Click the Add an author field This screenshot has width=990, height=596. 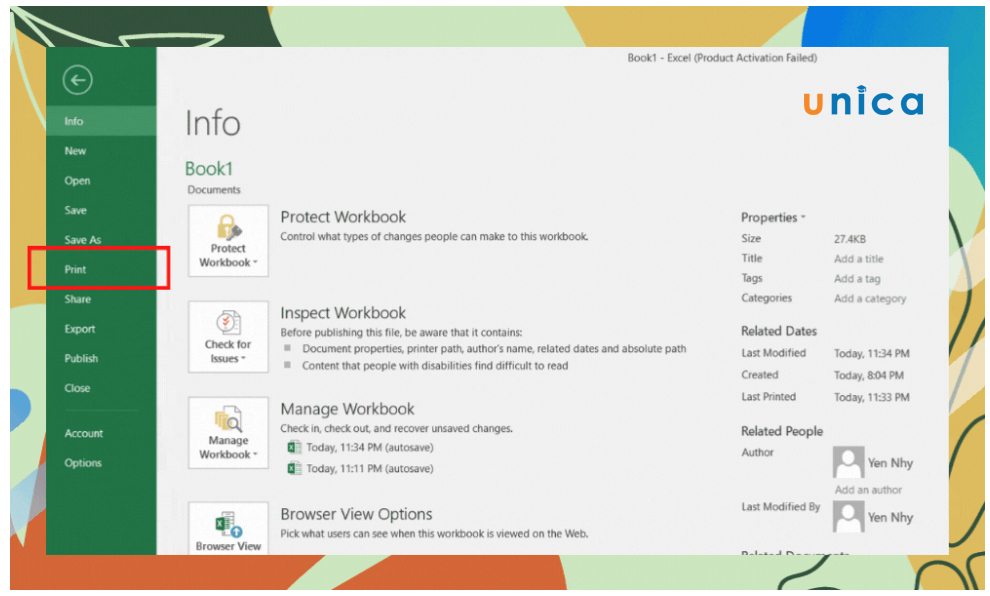(x=868, y=490)
